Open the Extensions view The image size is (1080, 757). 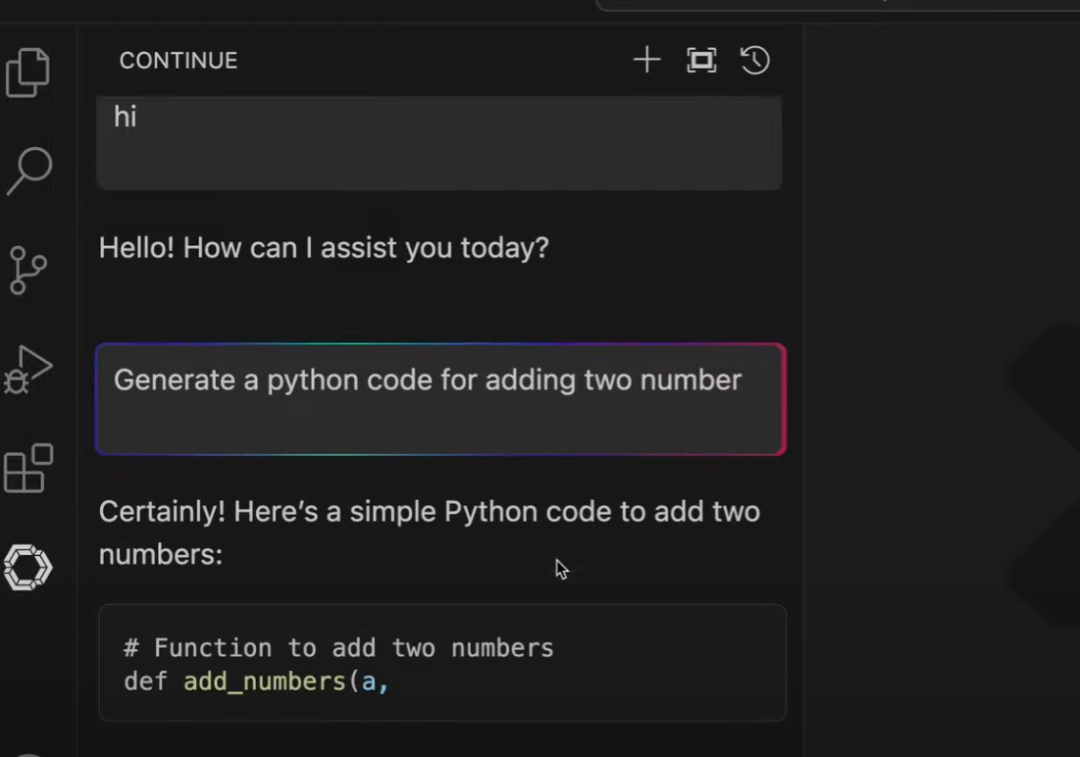(x=28, y=468)
